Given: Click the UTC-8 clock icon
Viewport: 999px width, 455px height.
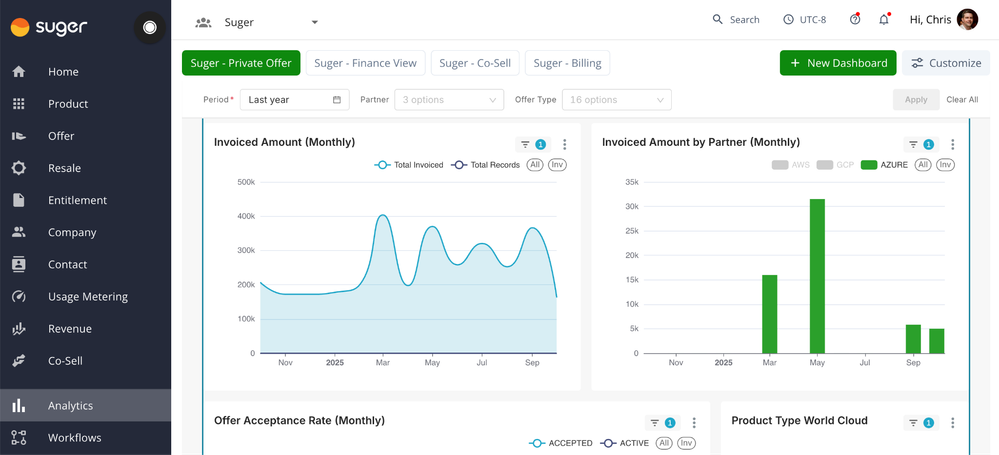Looking at the screenshot, I should (x=788, y=20).
